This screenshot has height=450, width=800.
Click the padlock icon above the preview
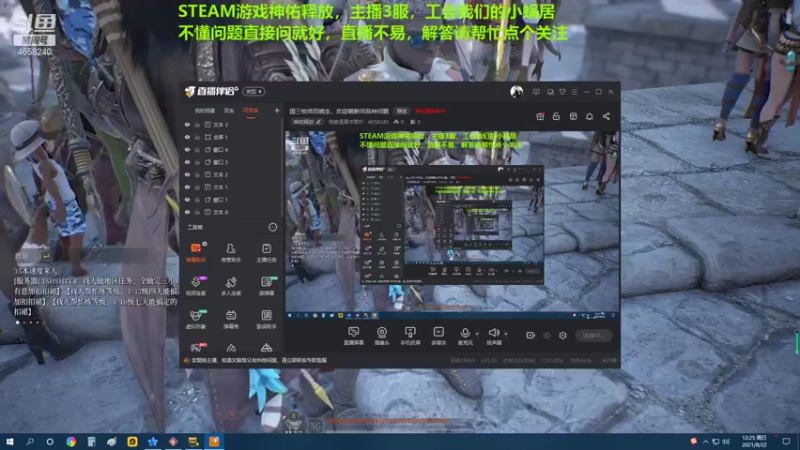tap(556, 116)
